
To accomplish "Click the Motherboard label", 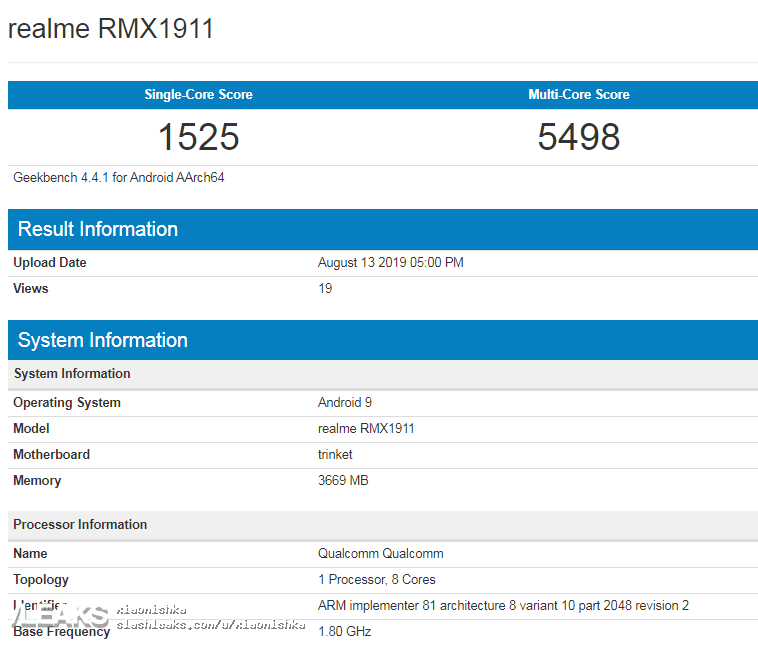I will pyautogui.click(x=51, y=455).
